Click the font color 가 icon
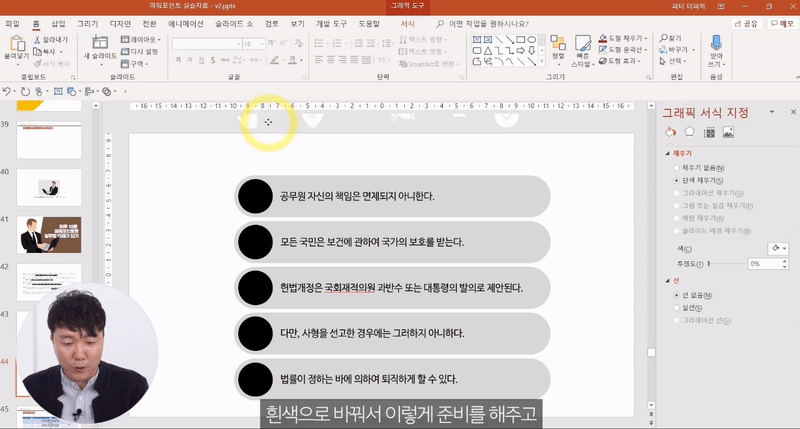 [292, 60]
